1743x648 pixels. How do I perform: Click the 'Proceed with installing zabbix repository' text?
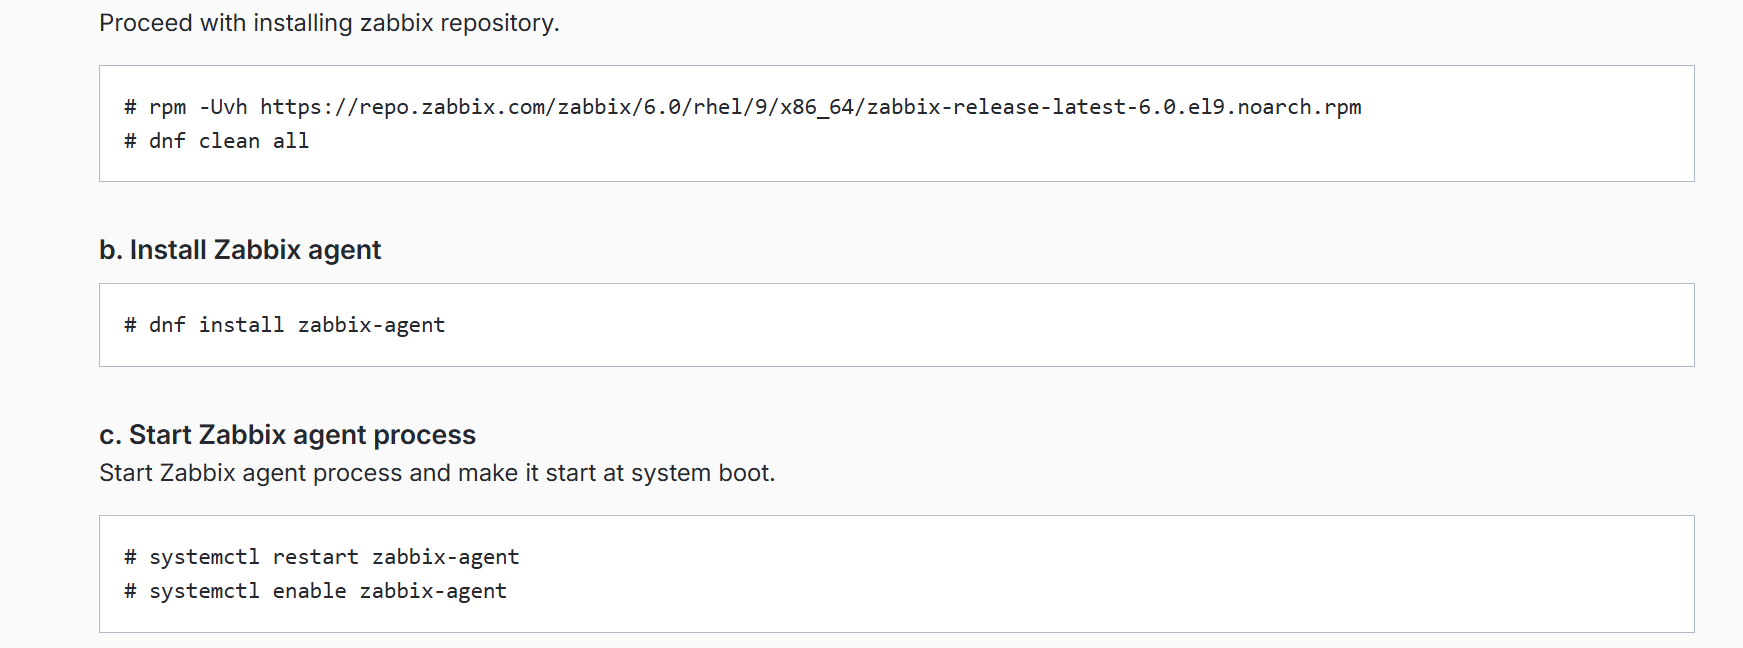click(329, 23)
